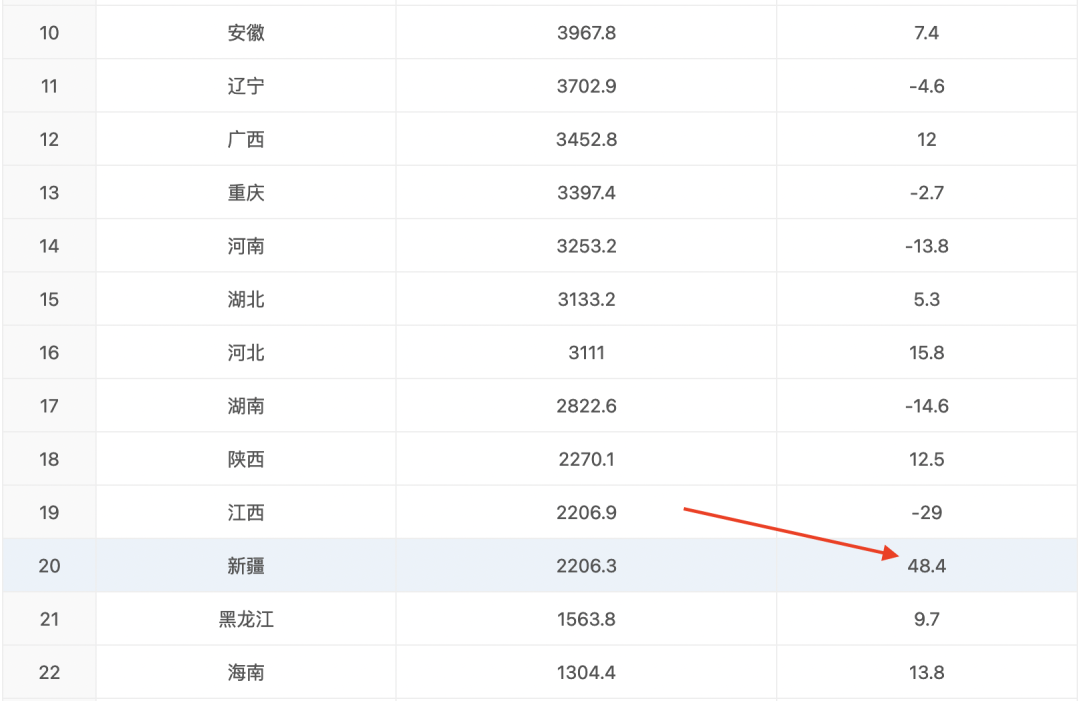Select the 河北 cell
Image resolution: width=1080 pixels, height=701 pixels.
coord(246,353)
